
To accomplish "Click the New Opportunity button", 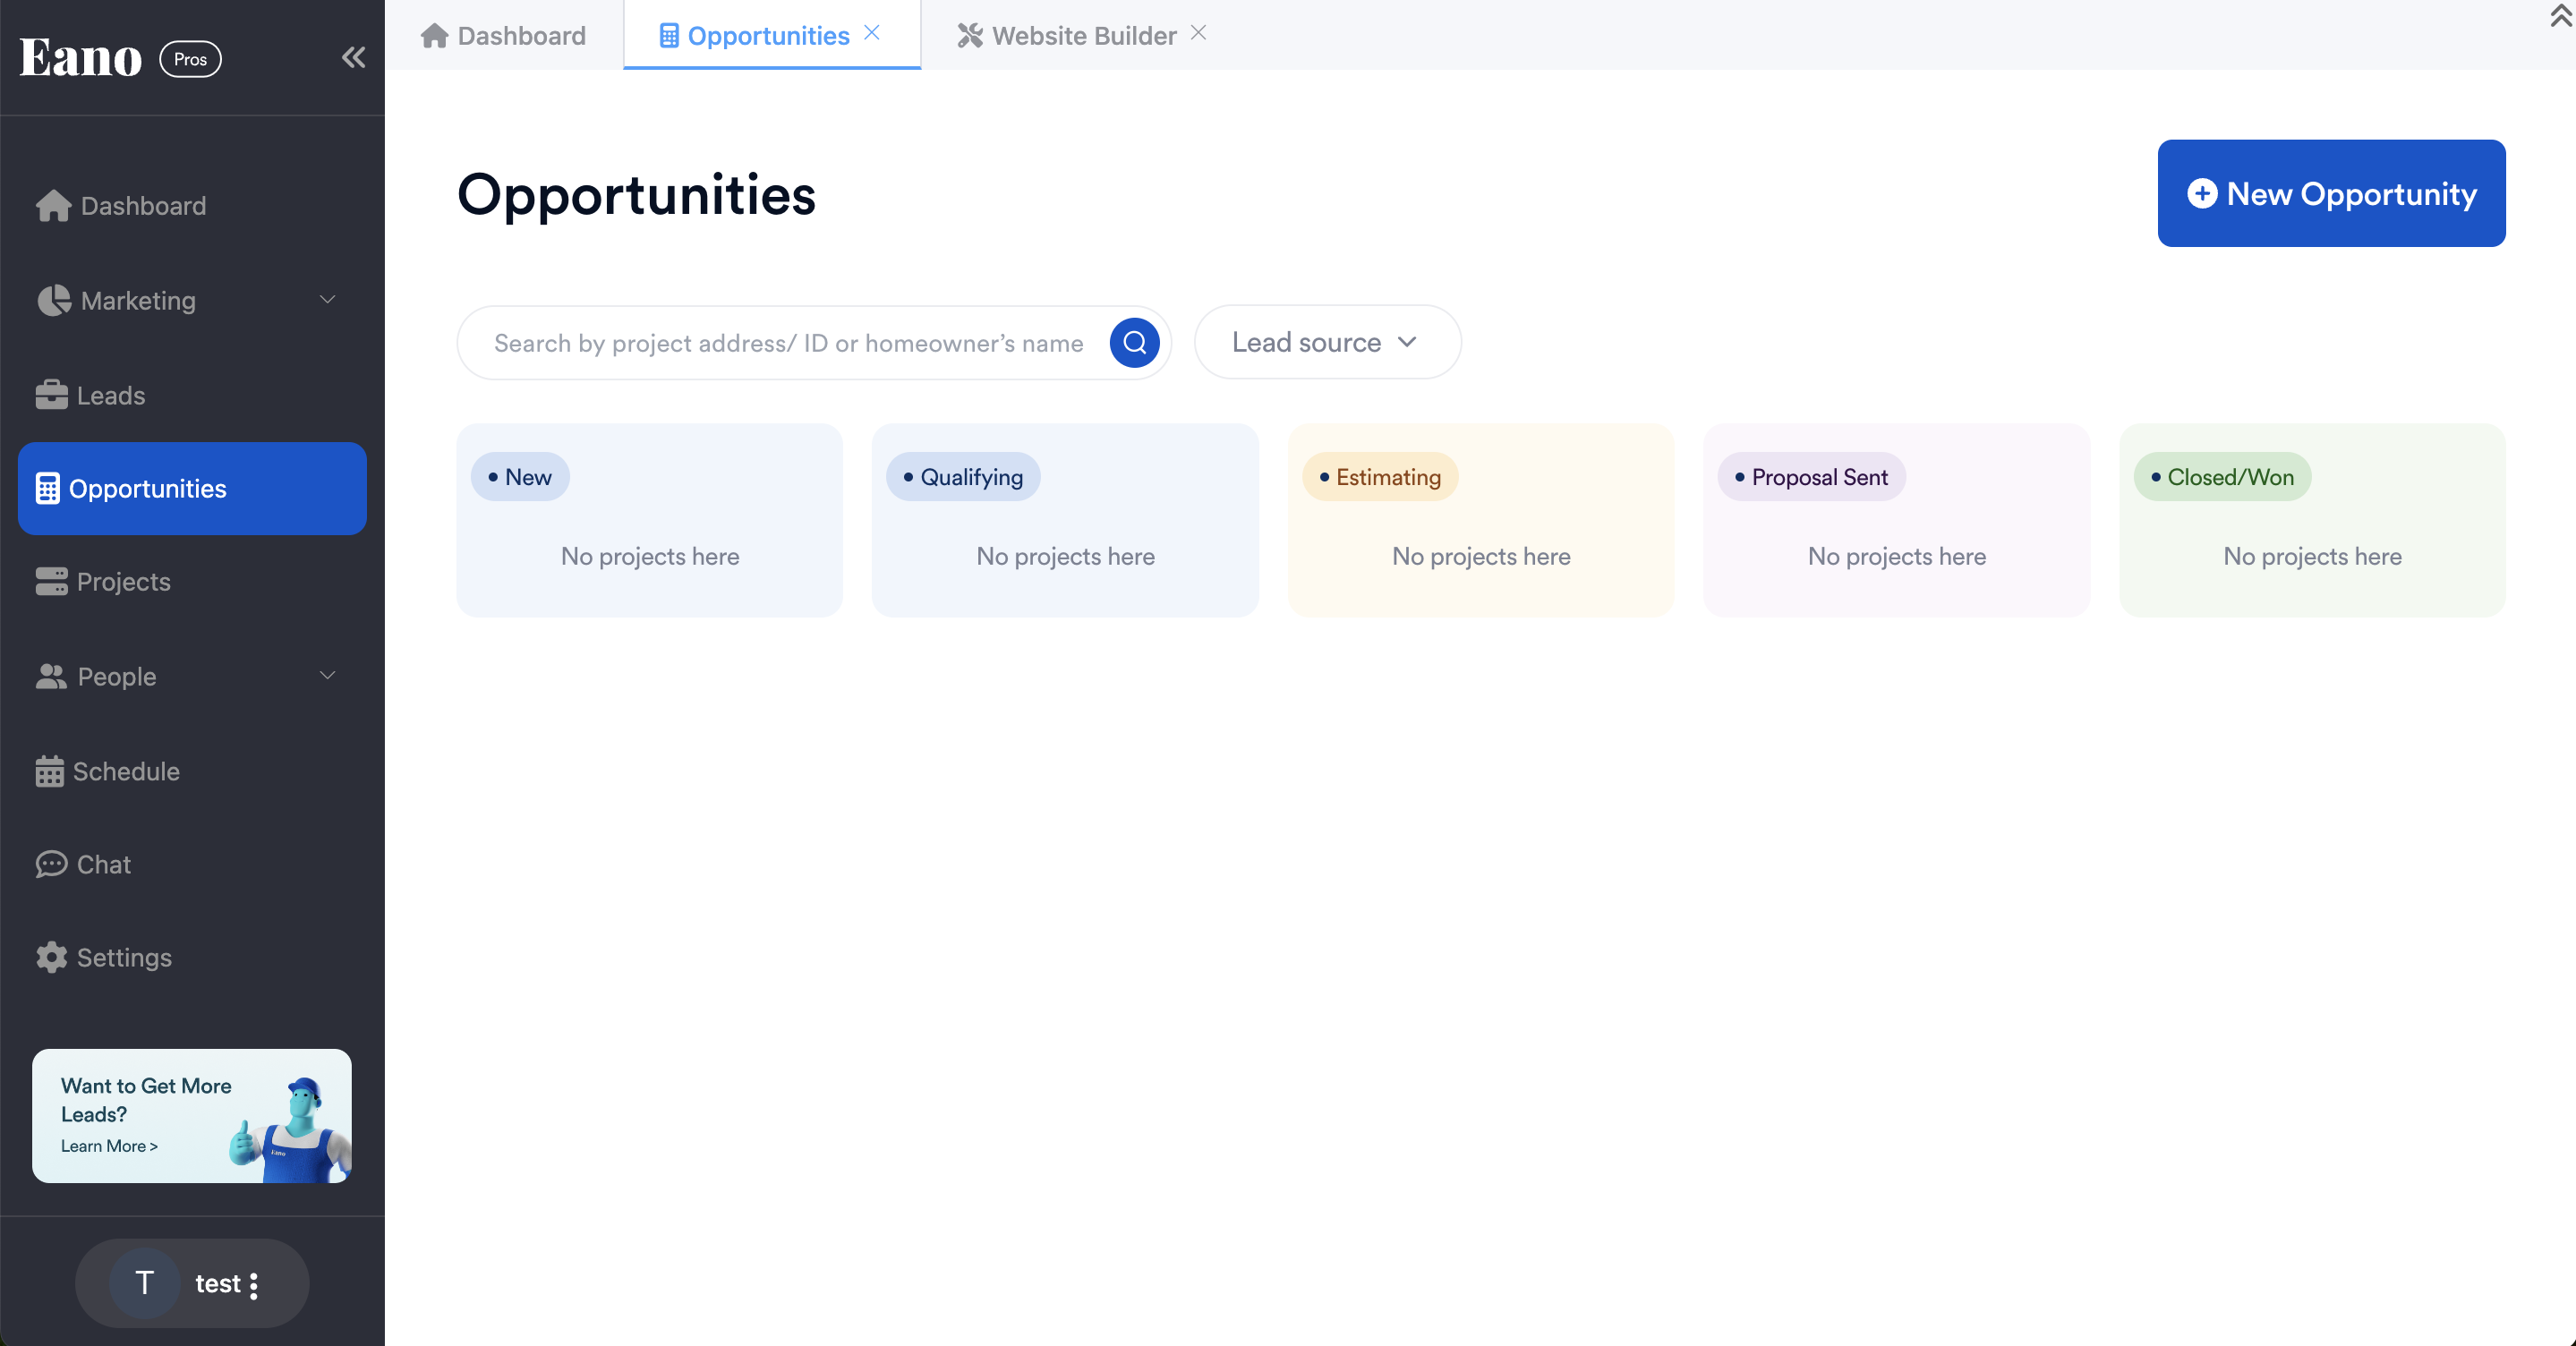I will [2331, 193].
